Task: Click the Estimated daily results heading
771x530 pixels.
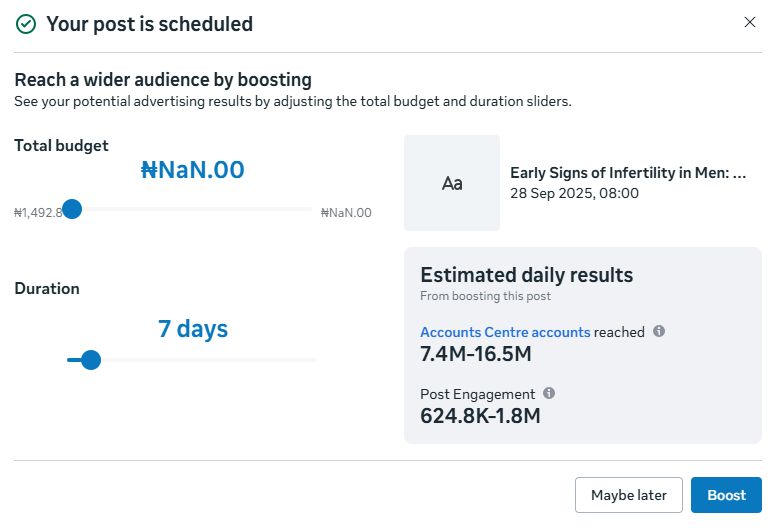Action: tap(527, 275)
